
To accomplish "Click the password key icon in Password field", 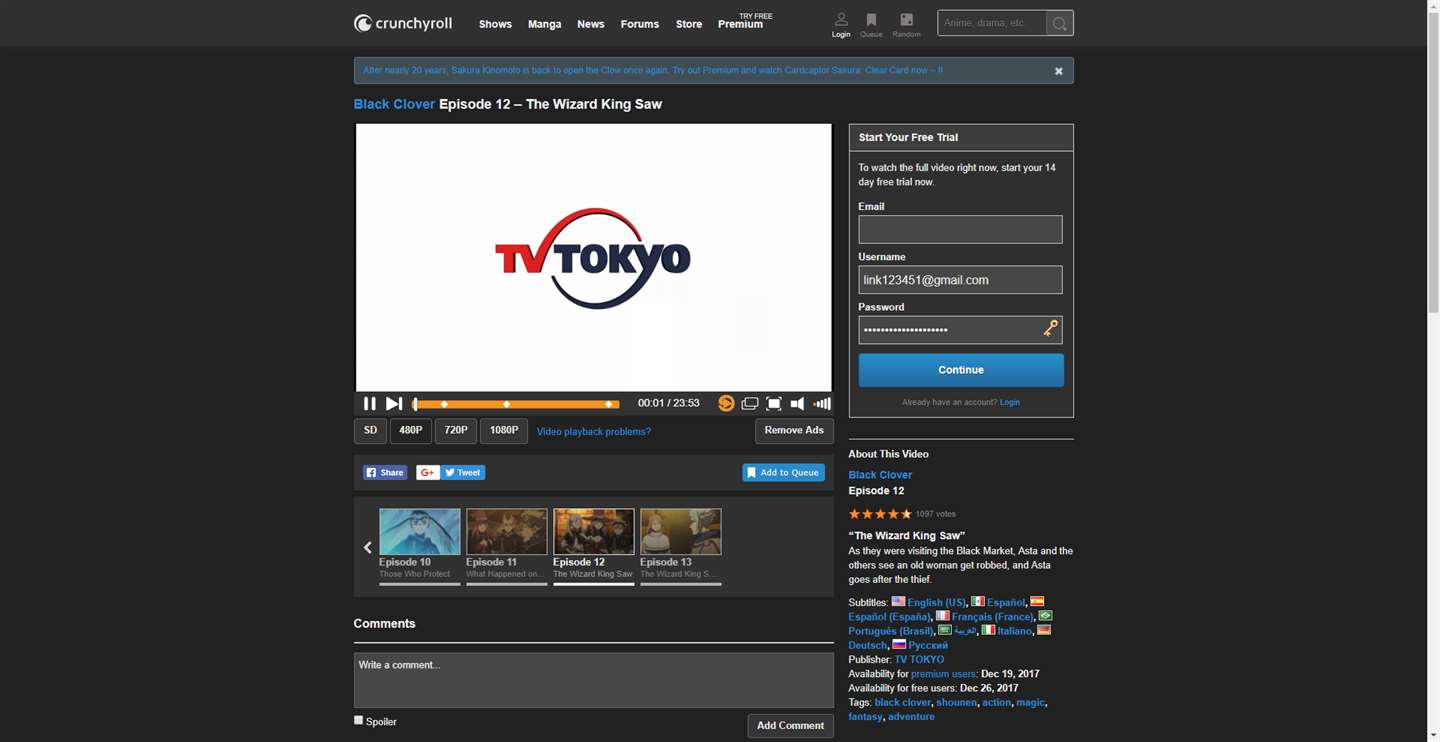I will (1050, 329).
